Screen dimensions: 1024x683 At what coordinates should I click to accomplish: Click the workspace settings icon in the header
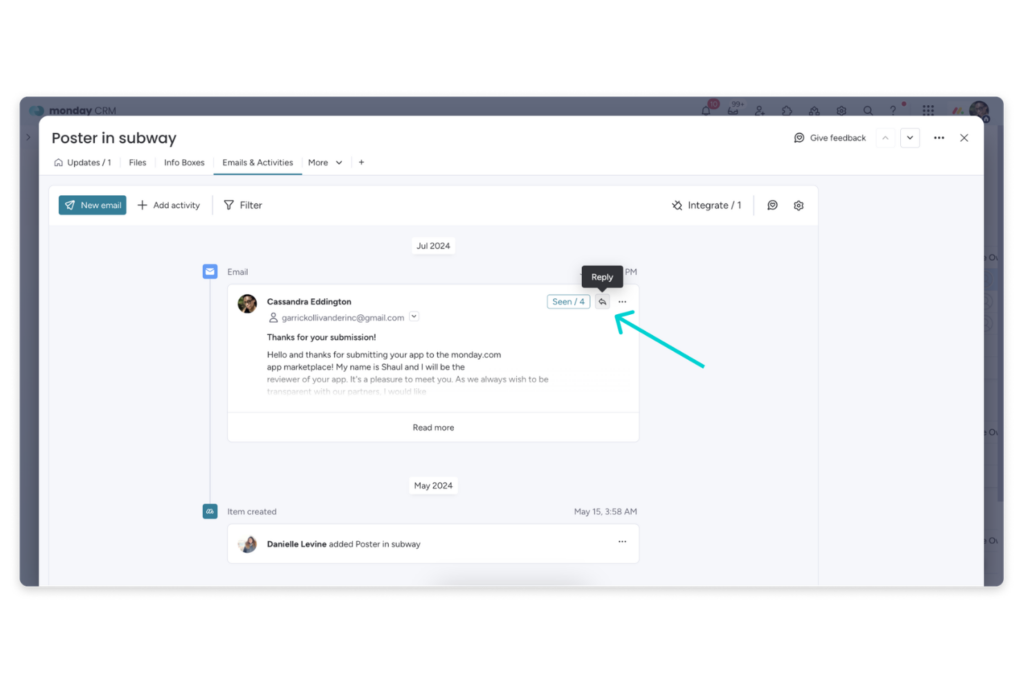click(x=841, y=111)
